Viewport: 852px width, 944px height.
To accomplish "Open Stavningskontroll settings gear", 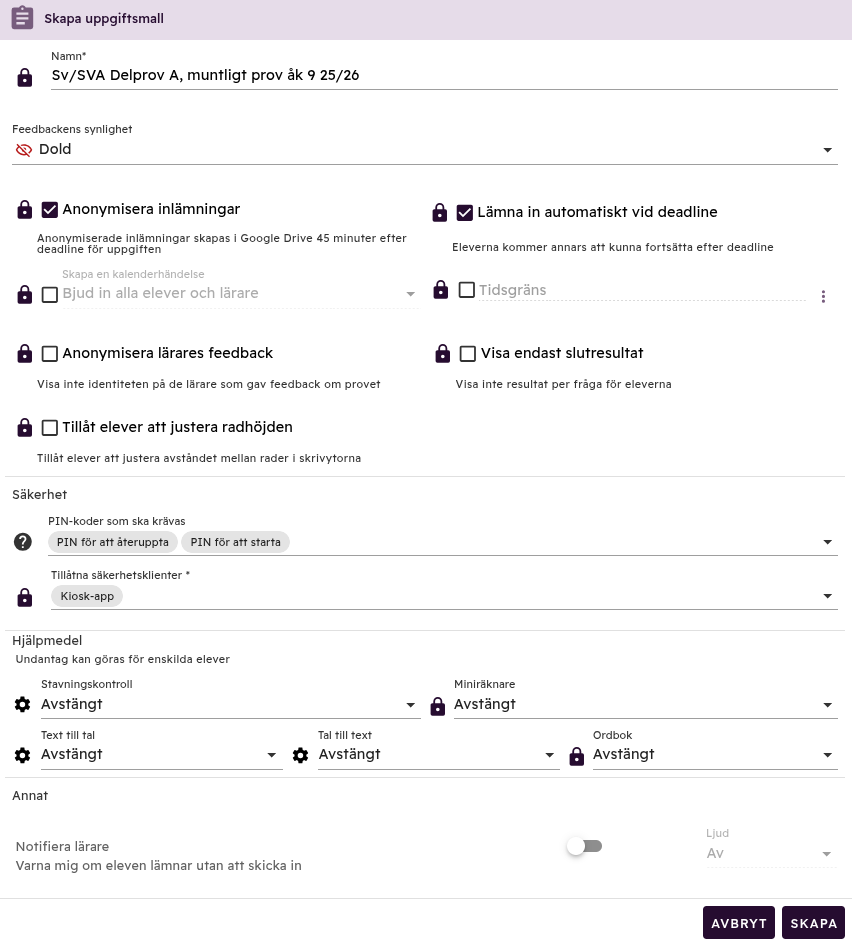I will click(x=23, y=705).
